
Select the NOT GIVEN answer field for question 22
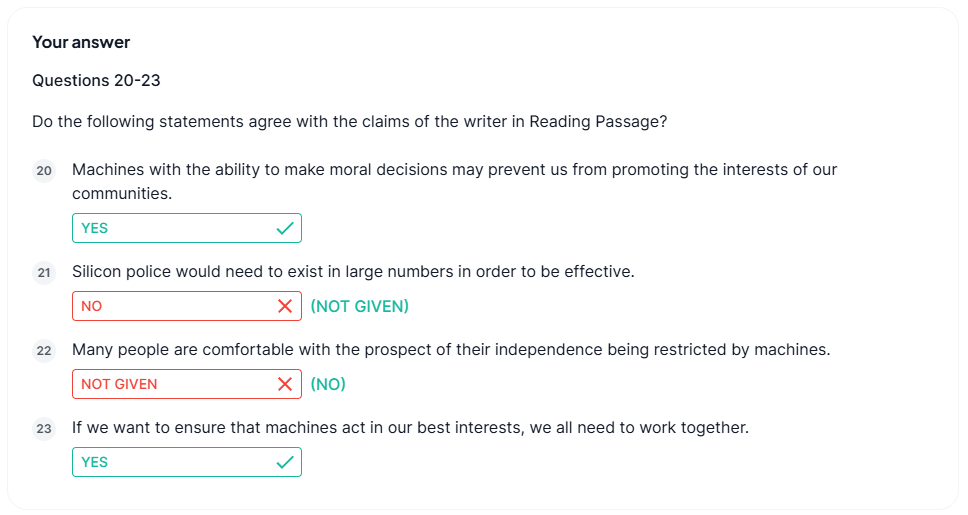click(170, 384)
